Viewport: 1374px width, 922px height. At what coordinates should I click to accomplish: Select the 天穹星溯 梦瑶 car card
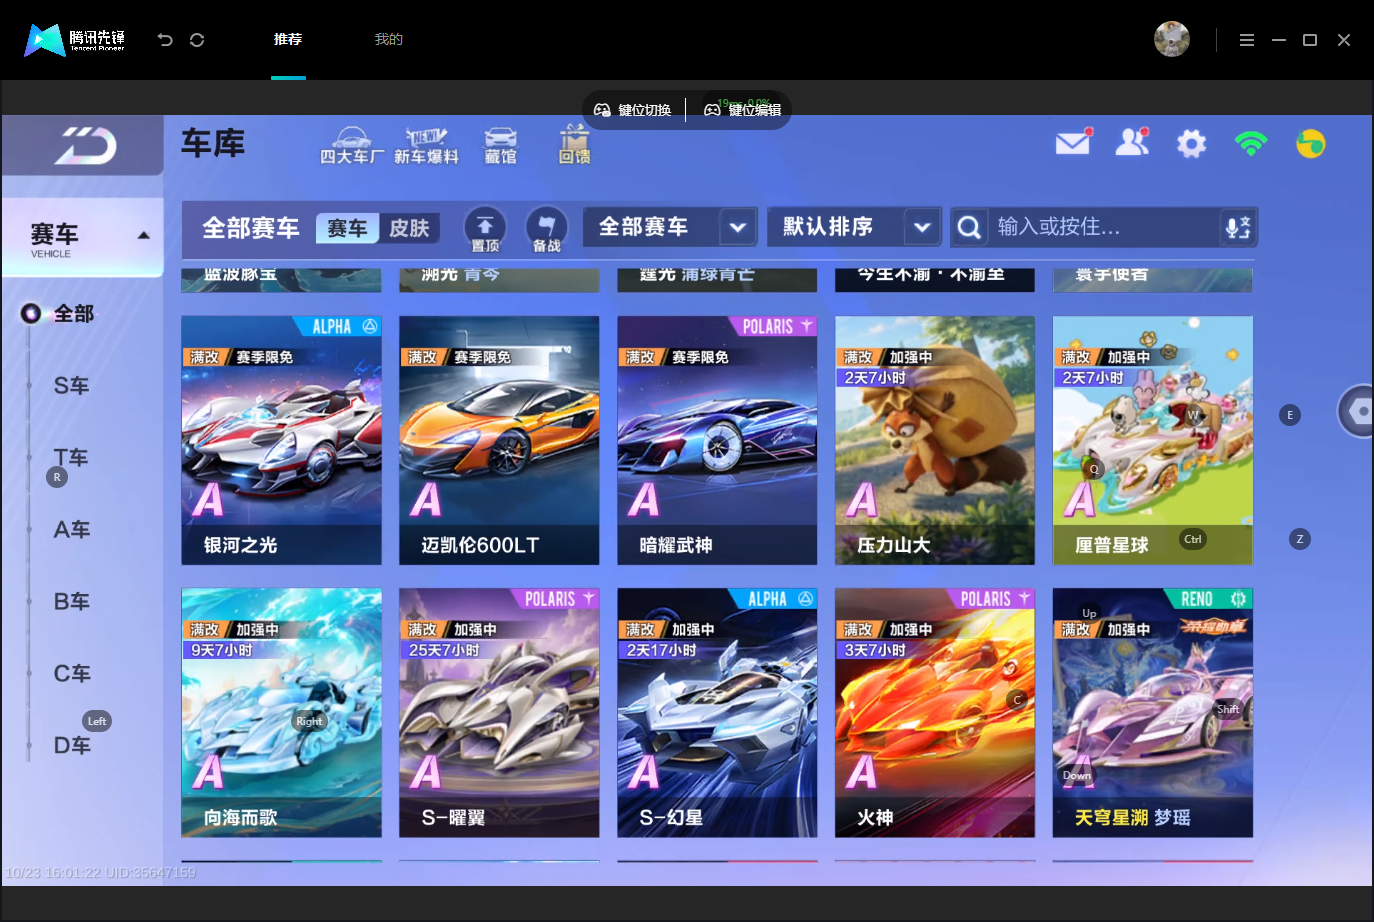(1153, 713)
